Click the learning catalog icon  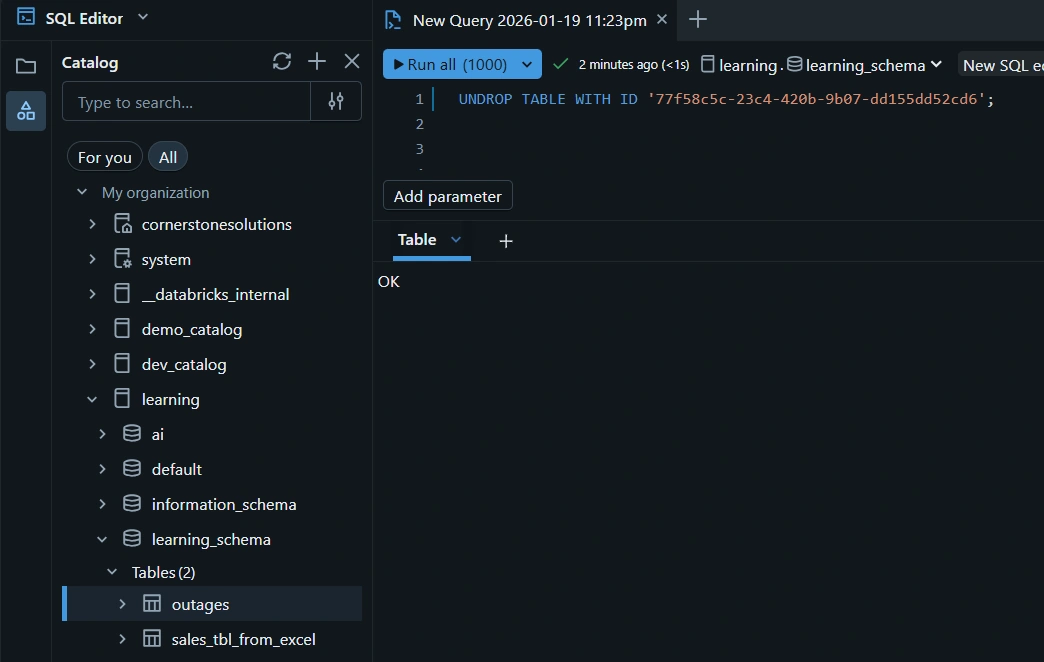(122, 399)
